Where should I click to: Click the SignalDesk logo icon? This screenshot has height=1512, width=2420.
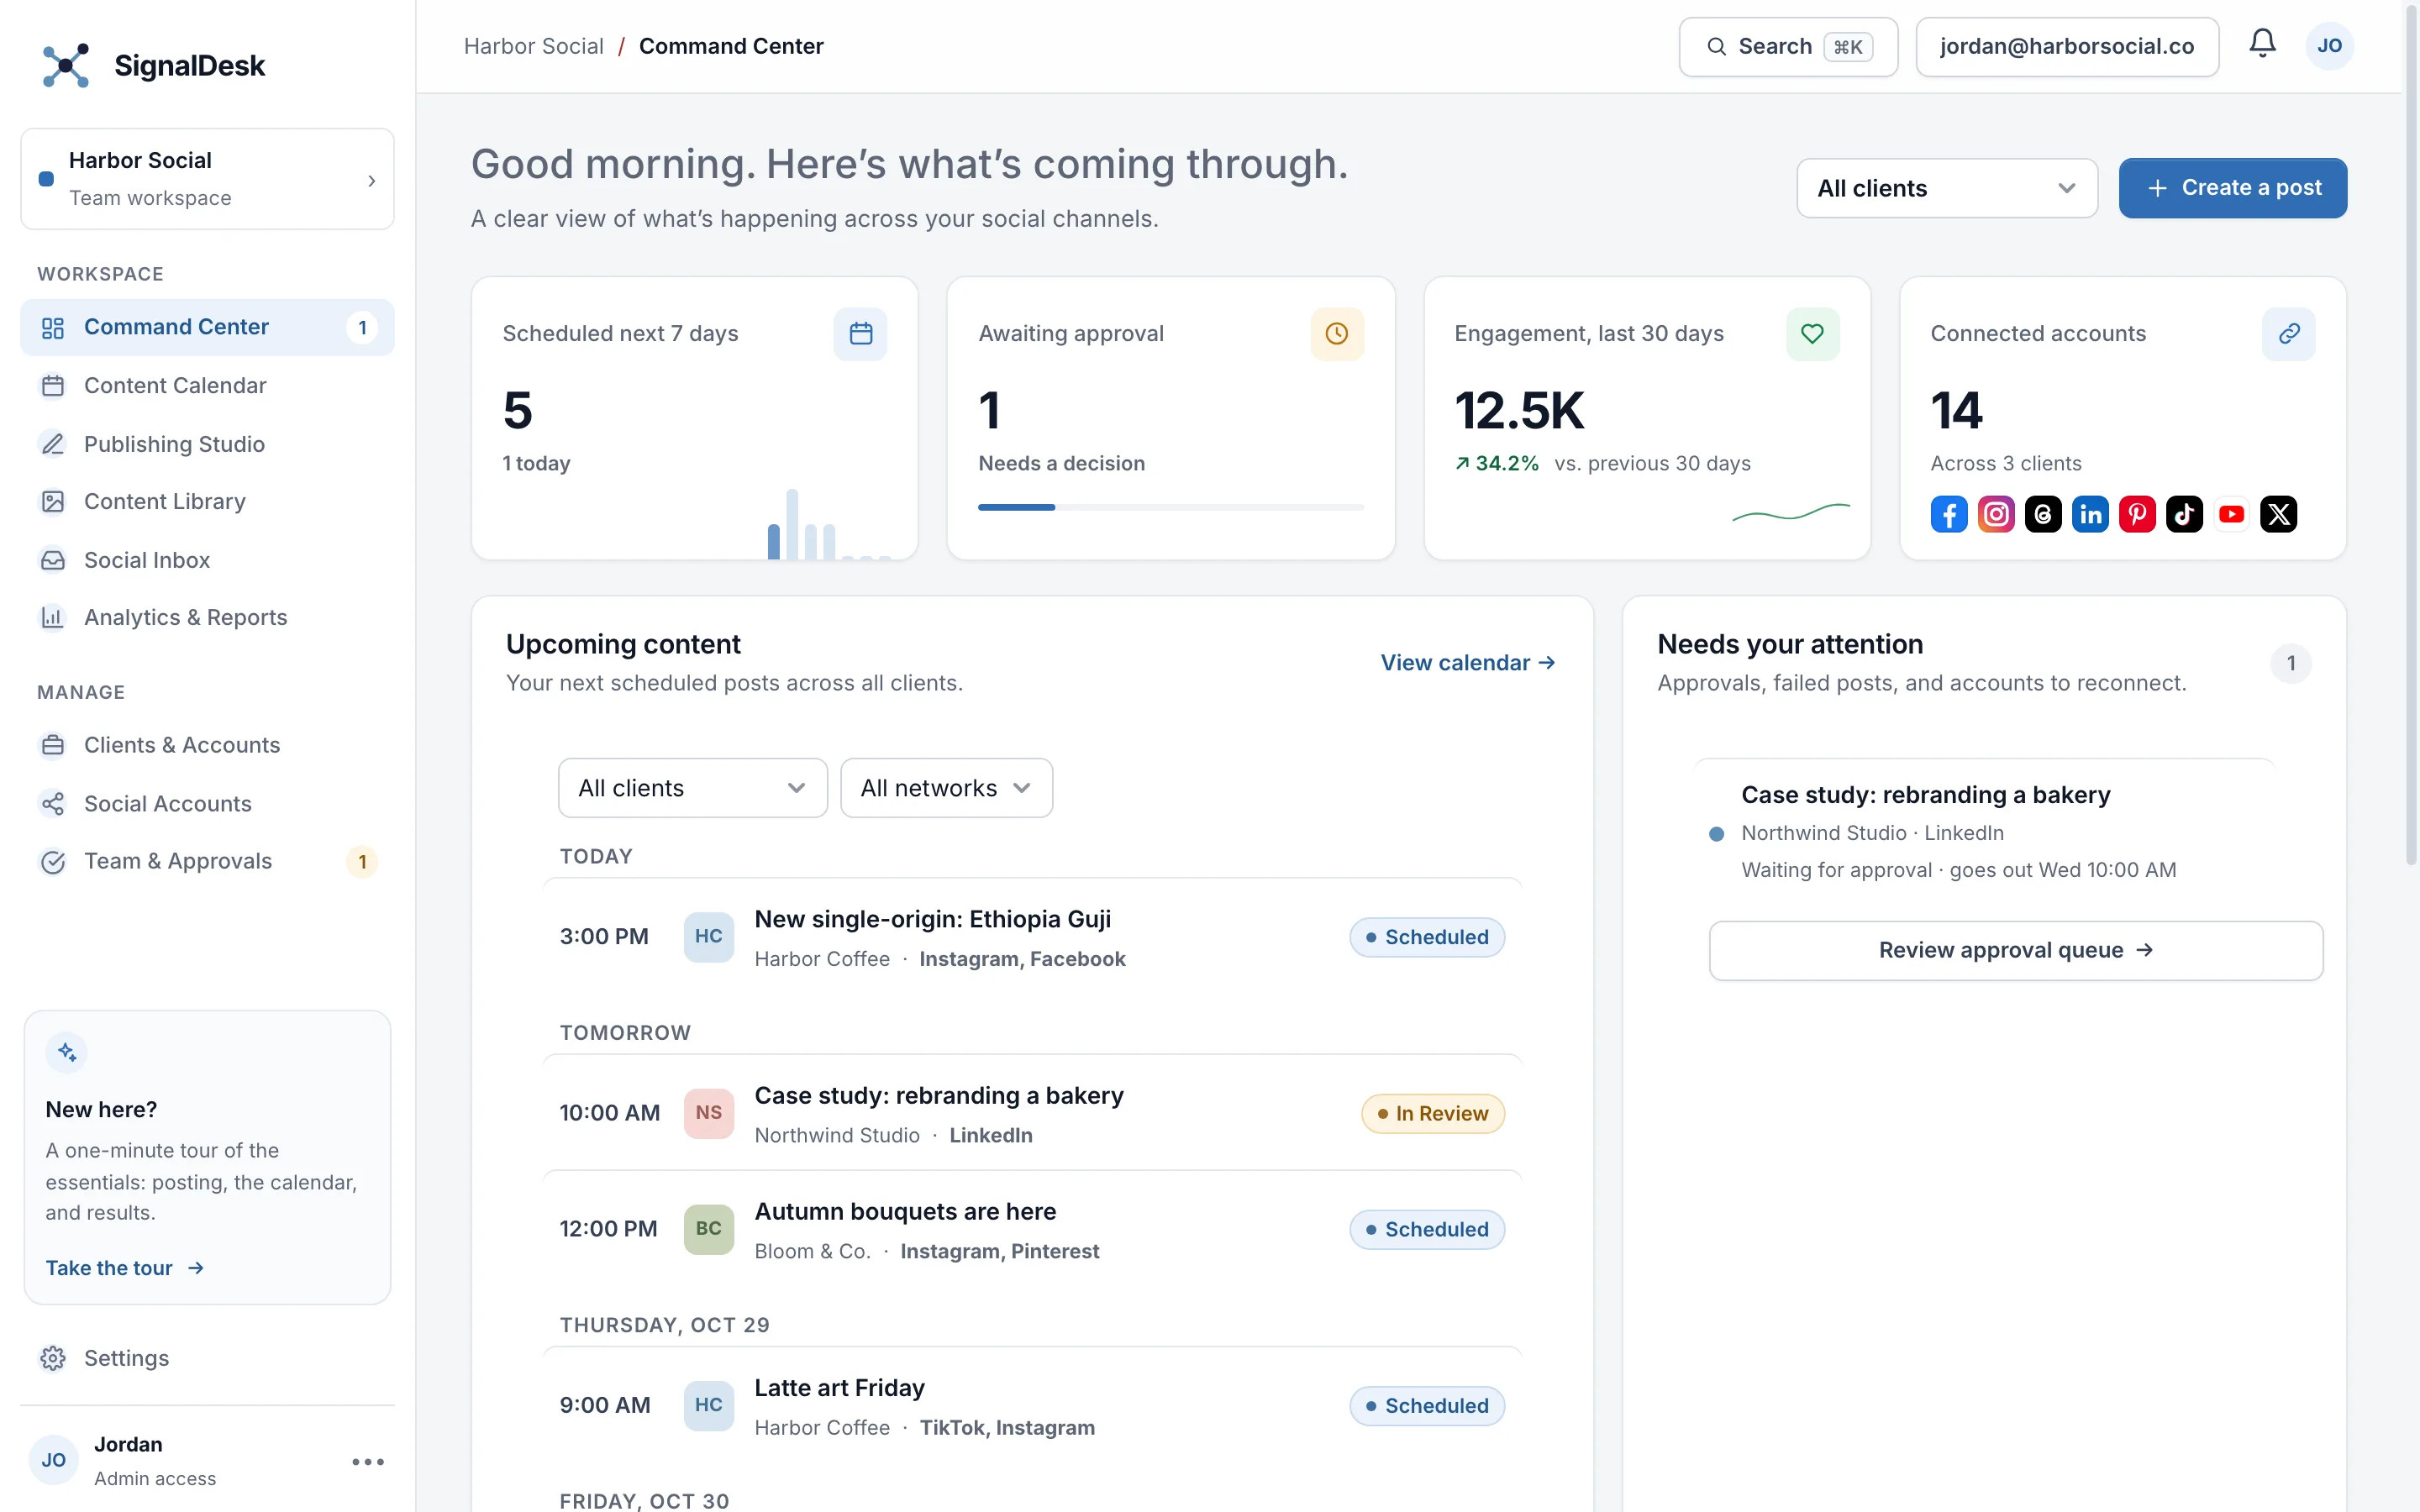66,66
